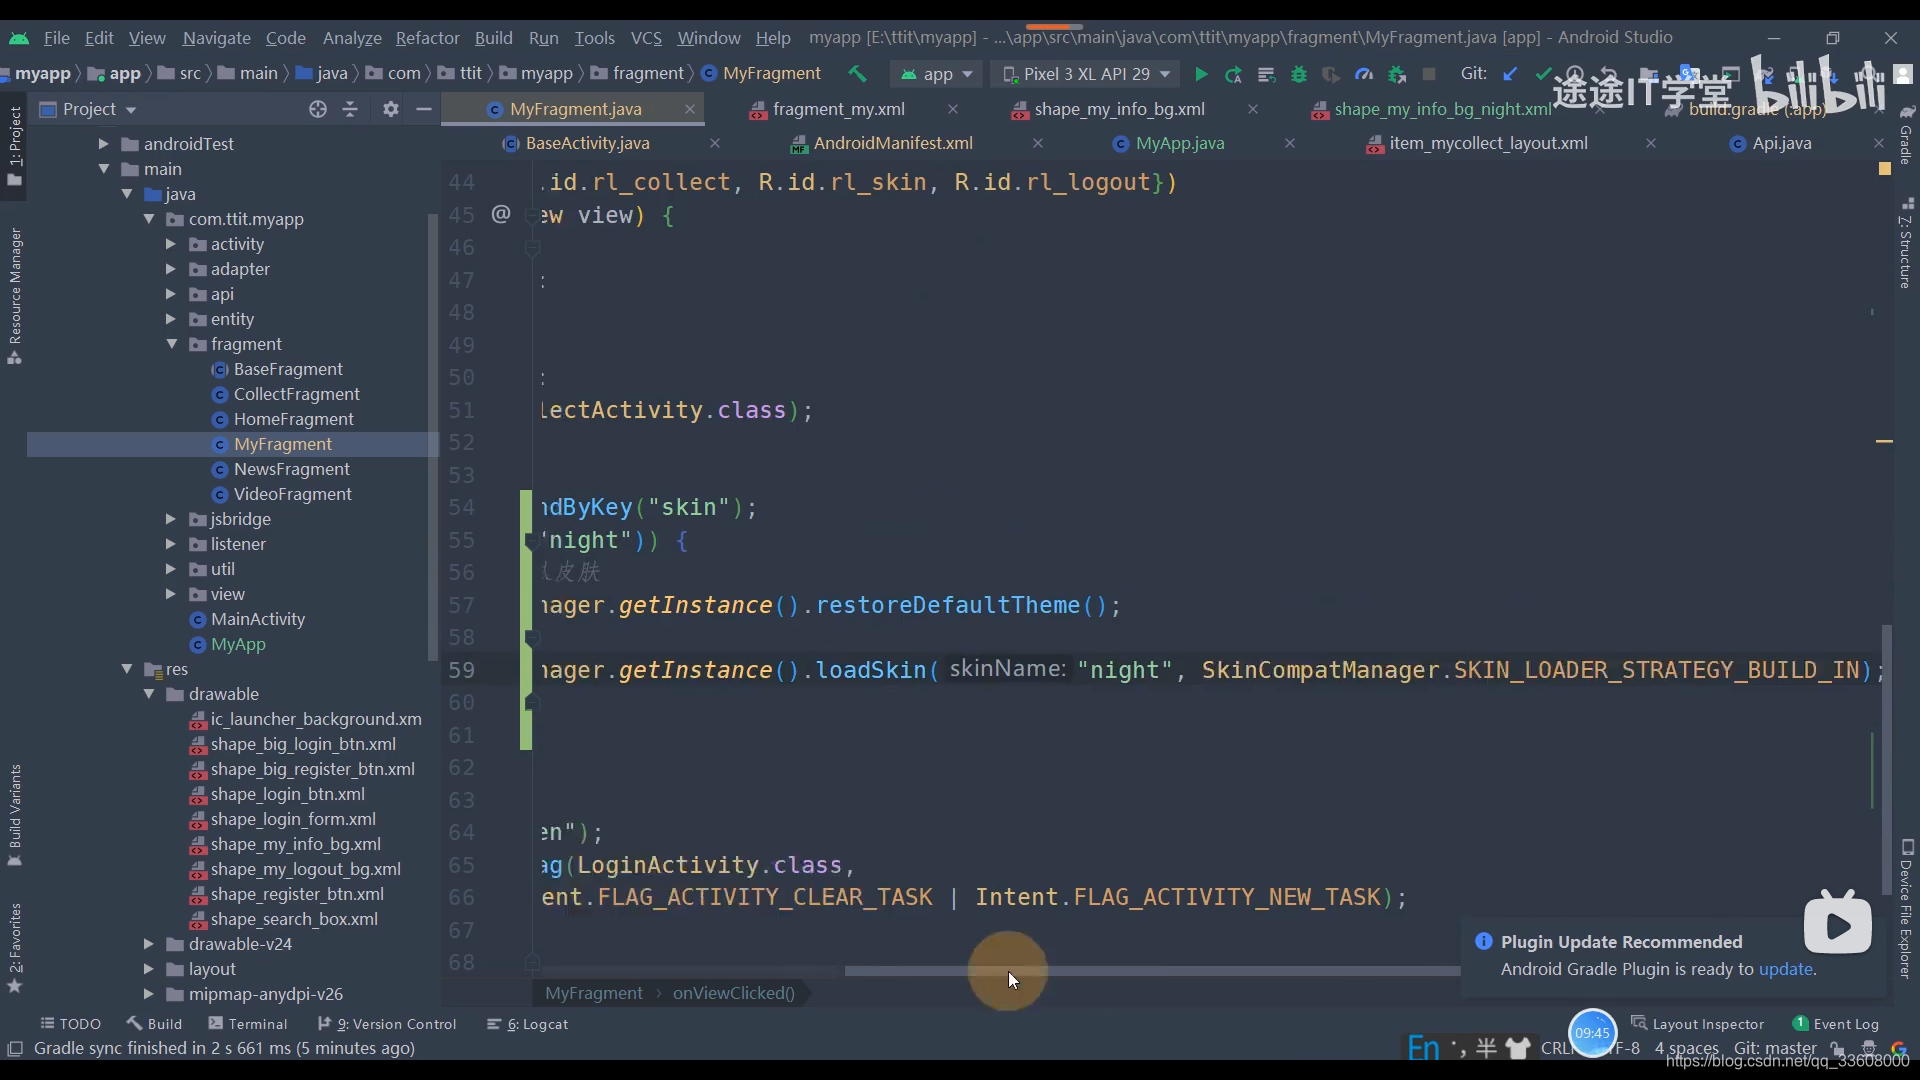Select CollectFragment in project tree
This screenshot has width=1920, height=1080.
coord(296,394)
